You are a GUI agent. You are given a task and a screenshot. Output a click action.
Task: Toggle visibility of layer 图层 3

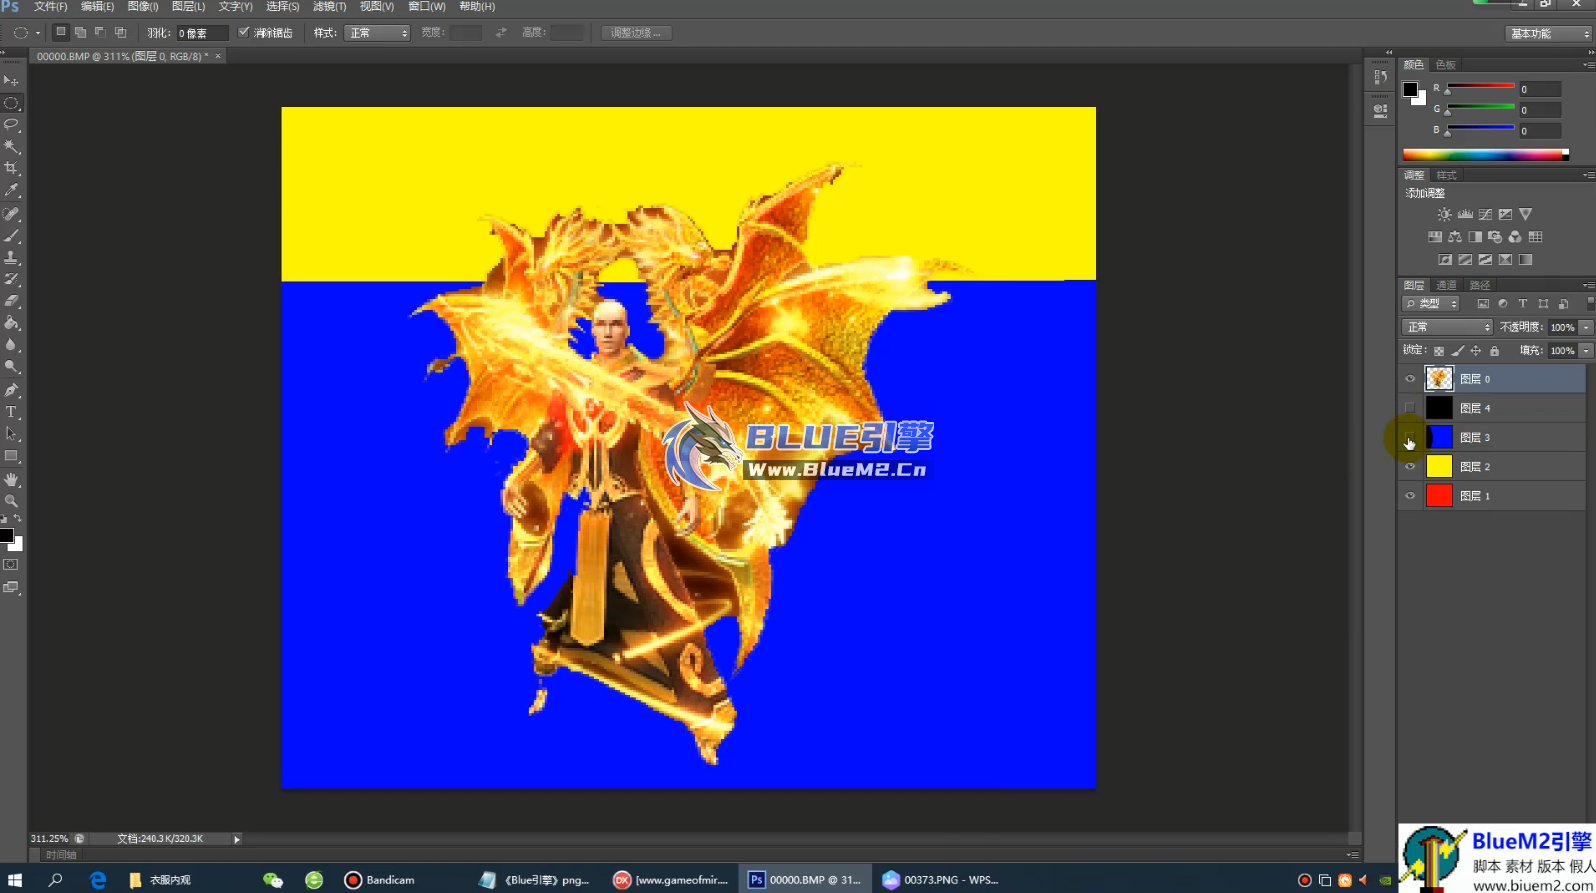pyautogui.click(x=1410, y=437)
